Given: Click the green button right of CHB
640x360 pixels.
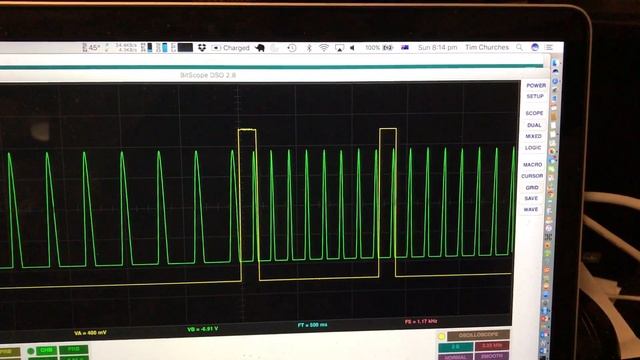Looking at the screenshot, I should pyautogui.click(x=73, y=349).
